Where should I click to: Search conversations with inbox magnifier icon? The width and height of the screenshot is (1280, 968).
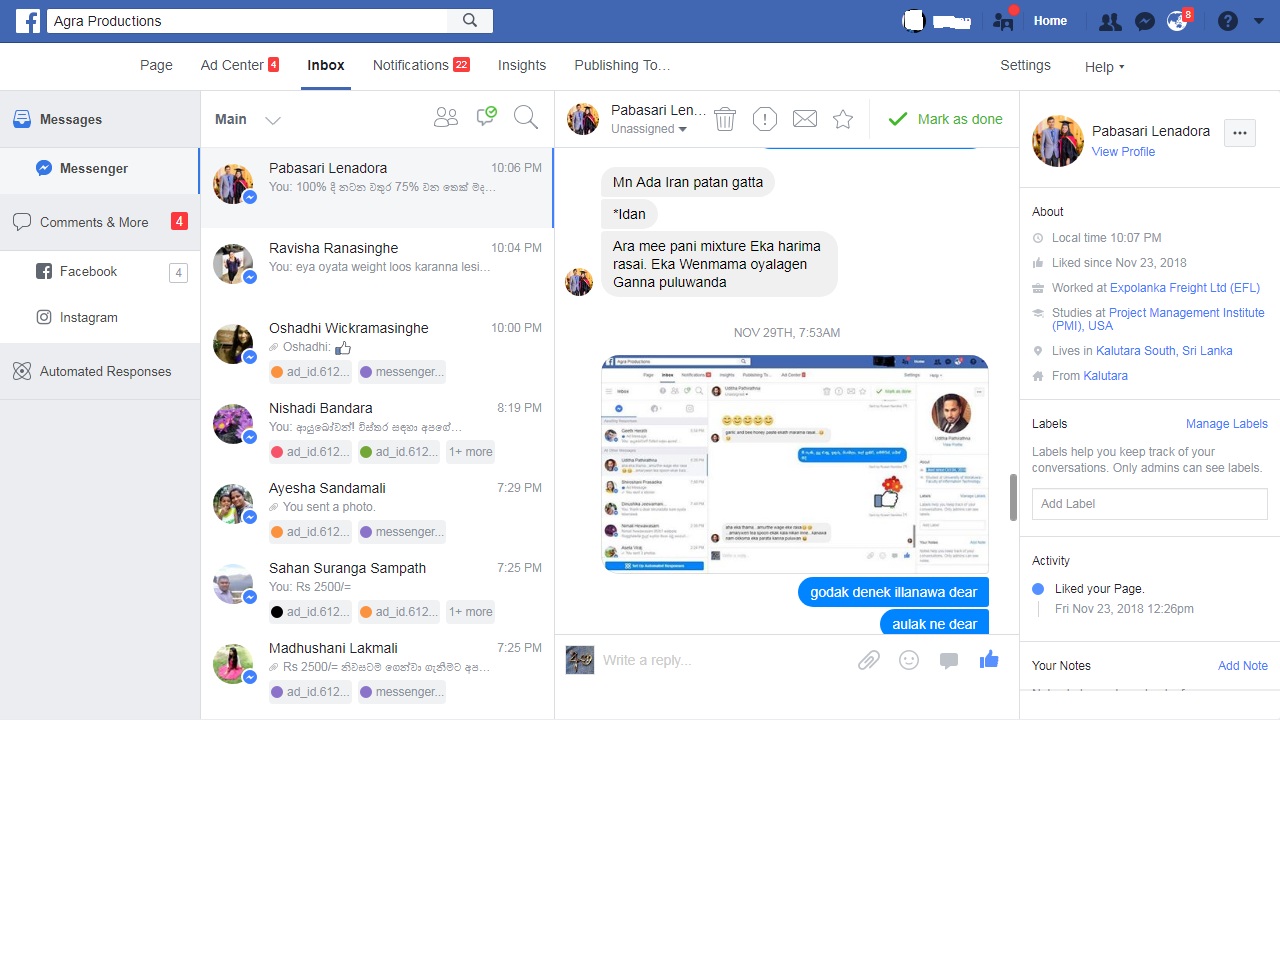pyautogui.click(x=526, y=117)
